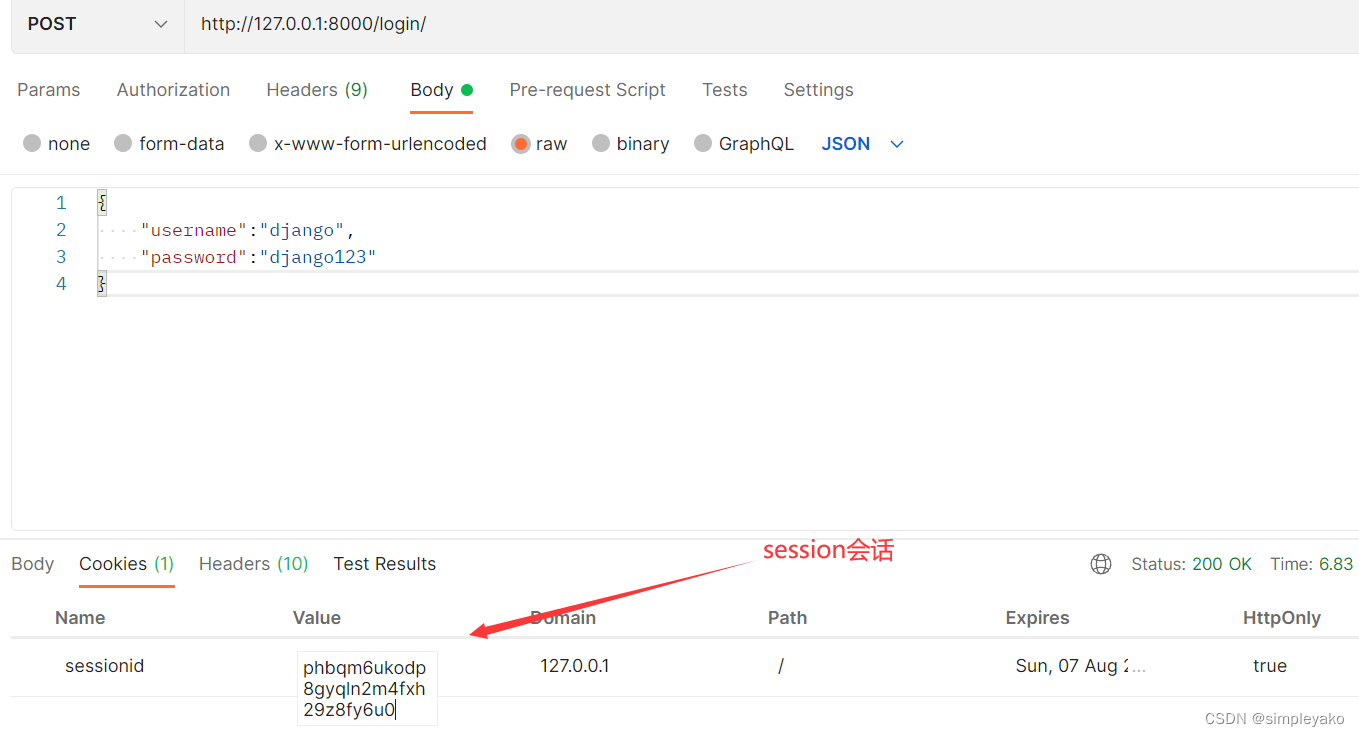Select the form-data body type
The width and height of the screenshot is (1359, 736).
(x=181, y=143)
